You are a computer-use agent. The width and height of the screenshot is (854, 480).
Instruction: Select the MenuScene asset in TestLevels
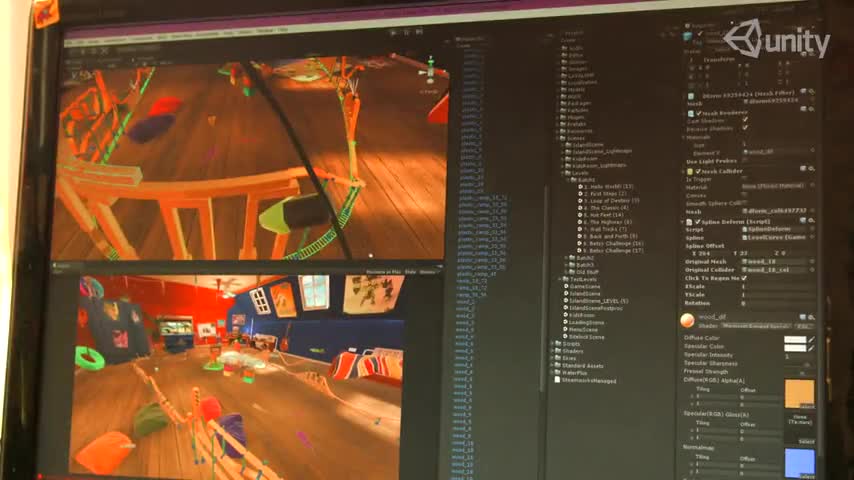[581, 330]
